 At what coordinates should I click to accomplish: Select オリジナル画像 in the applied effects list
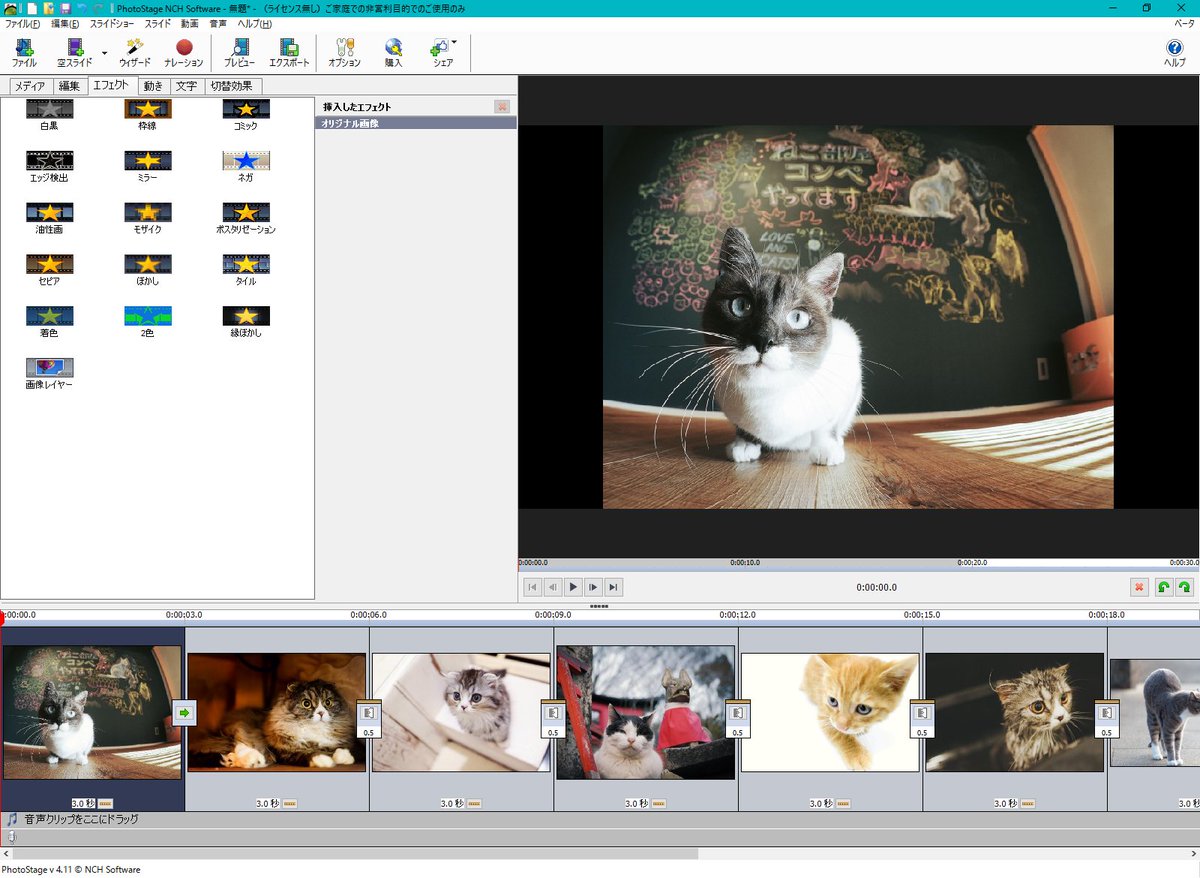point(417,123)
